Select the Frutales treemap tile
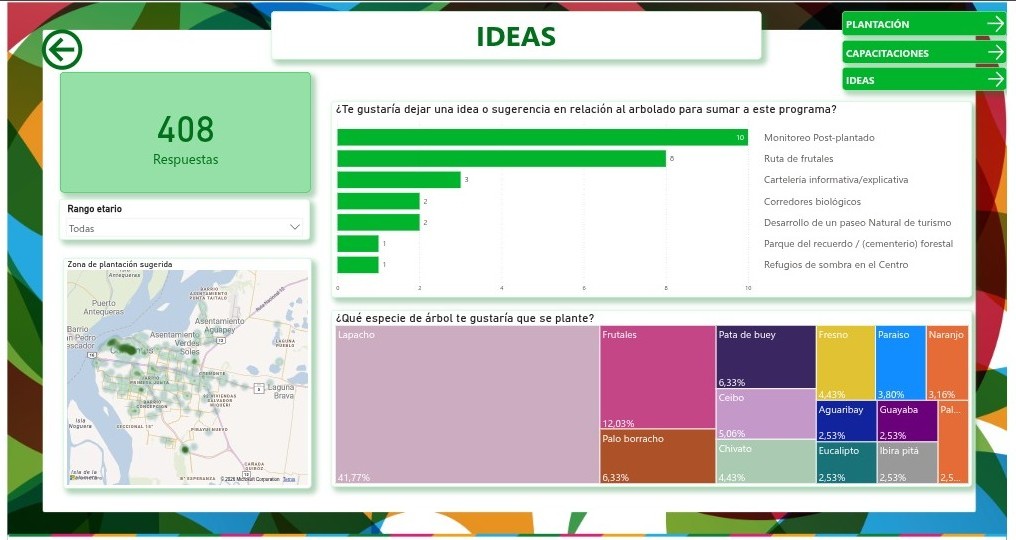The image size is (1016, 540). [x=658, y=378]
